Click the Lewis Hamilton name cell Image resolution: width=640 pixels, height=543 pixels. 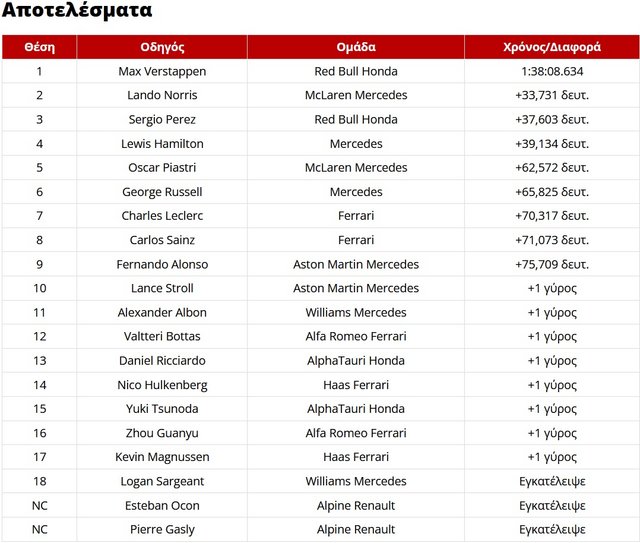click(x=162, y=144)
